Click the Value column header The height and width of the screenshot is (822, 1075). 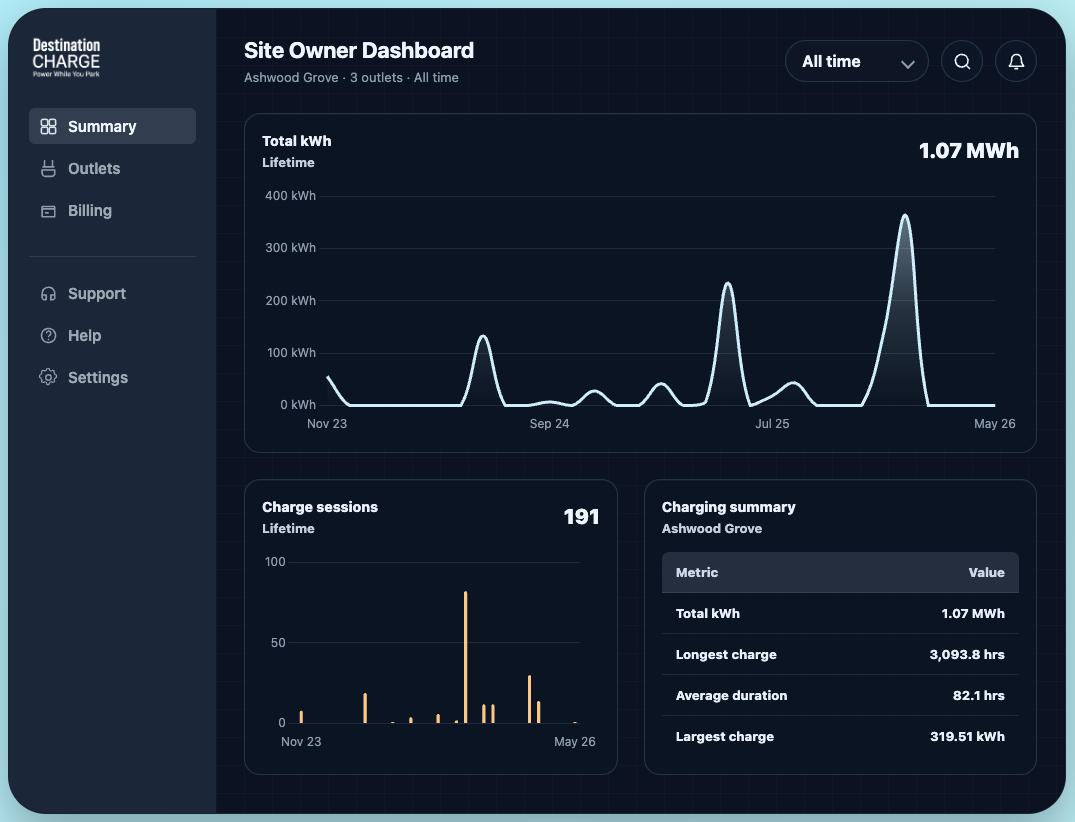point(987,572)
